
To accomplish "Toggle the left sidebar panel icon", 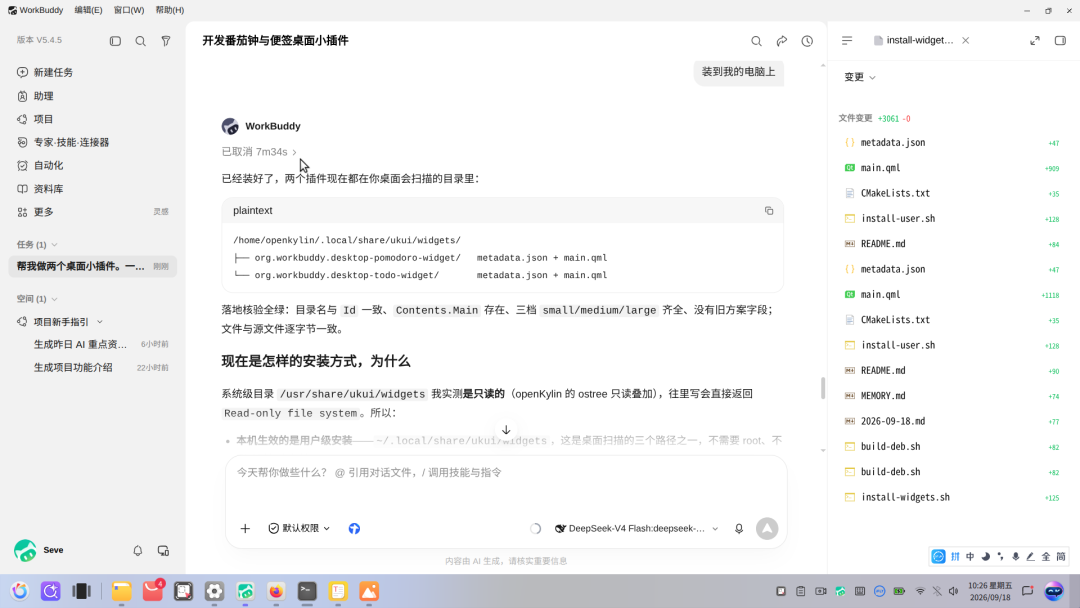I will (115, 41).
